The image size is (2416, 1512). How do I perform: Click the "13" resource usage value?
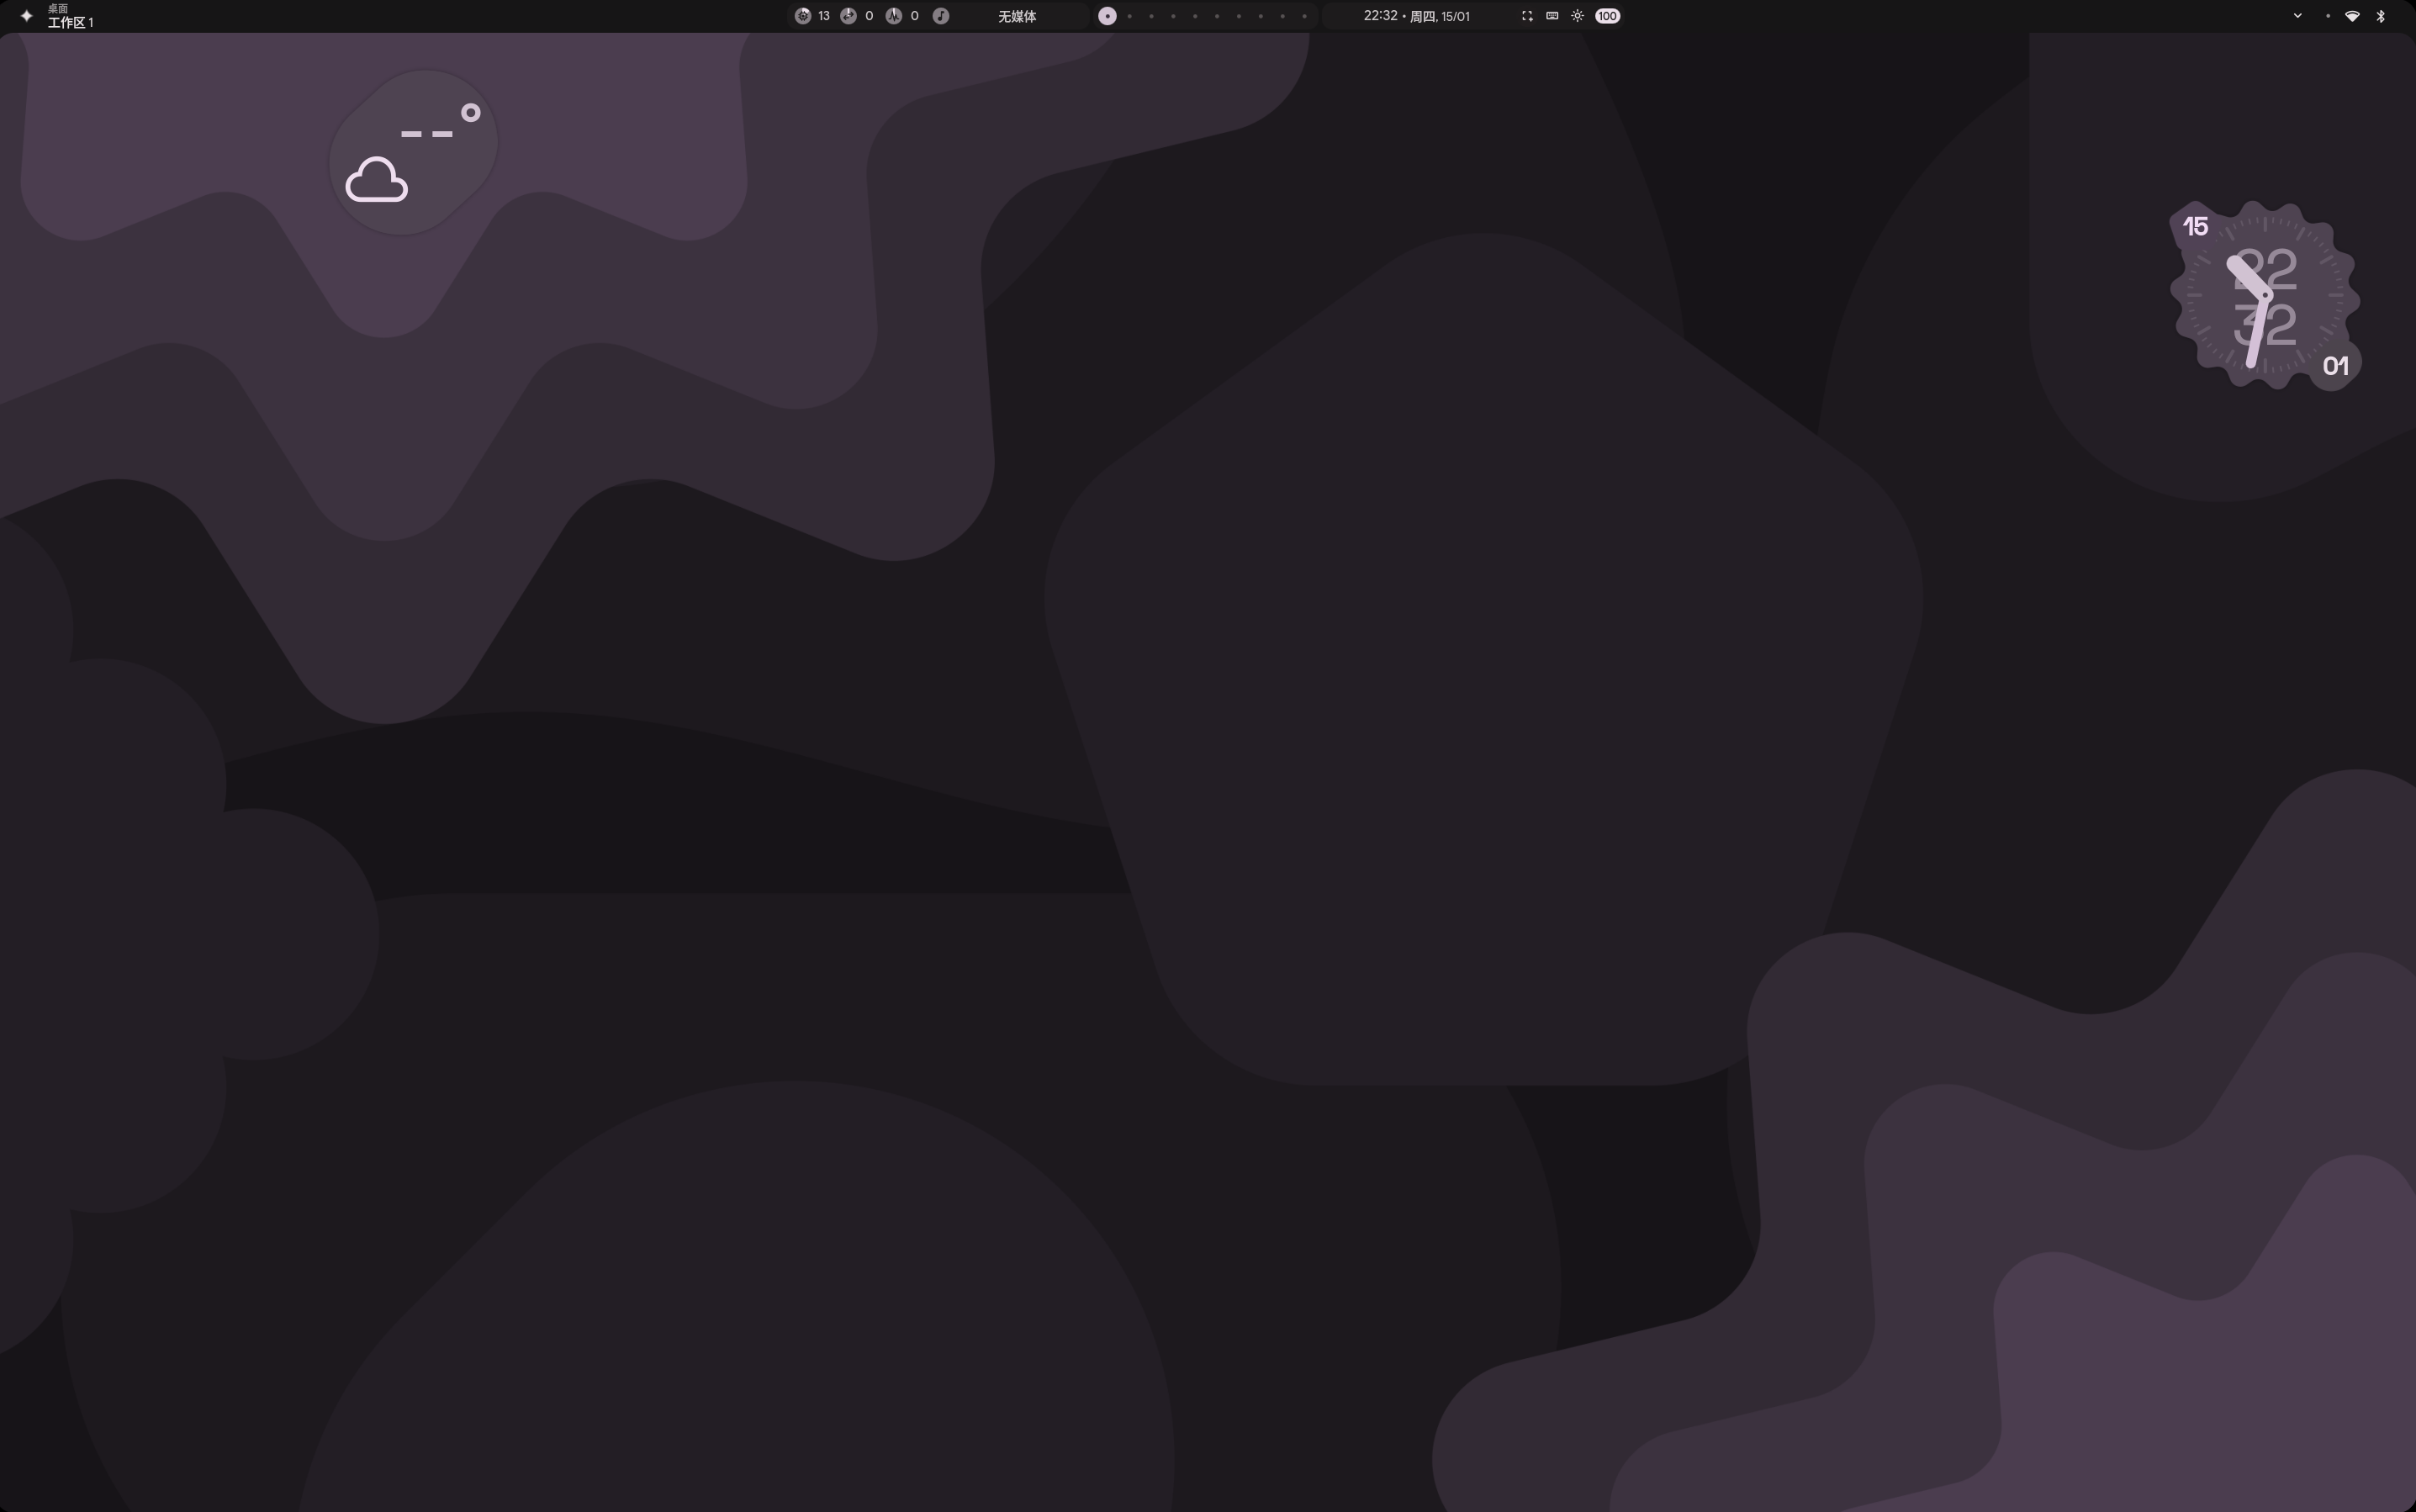click(824, 16)
